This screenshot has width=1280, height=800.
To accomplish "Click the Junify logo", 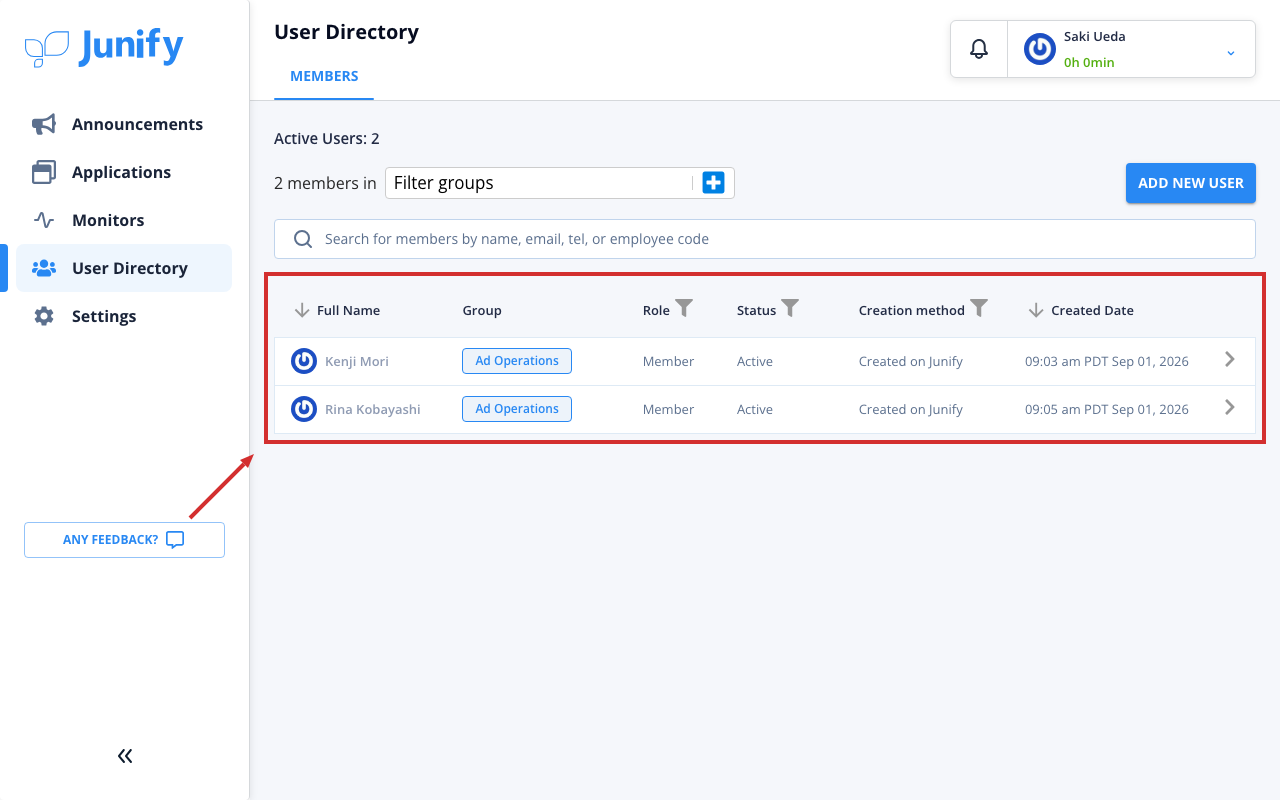I will click(x=104, y=47).
